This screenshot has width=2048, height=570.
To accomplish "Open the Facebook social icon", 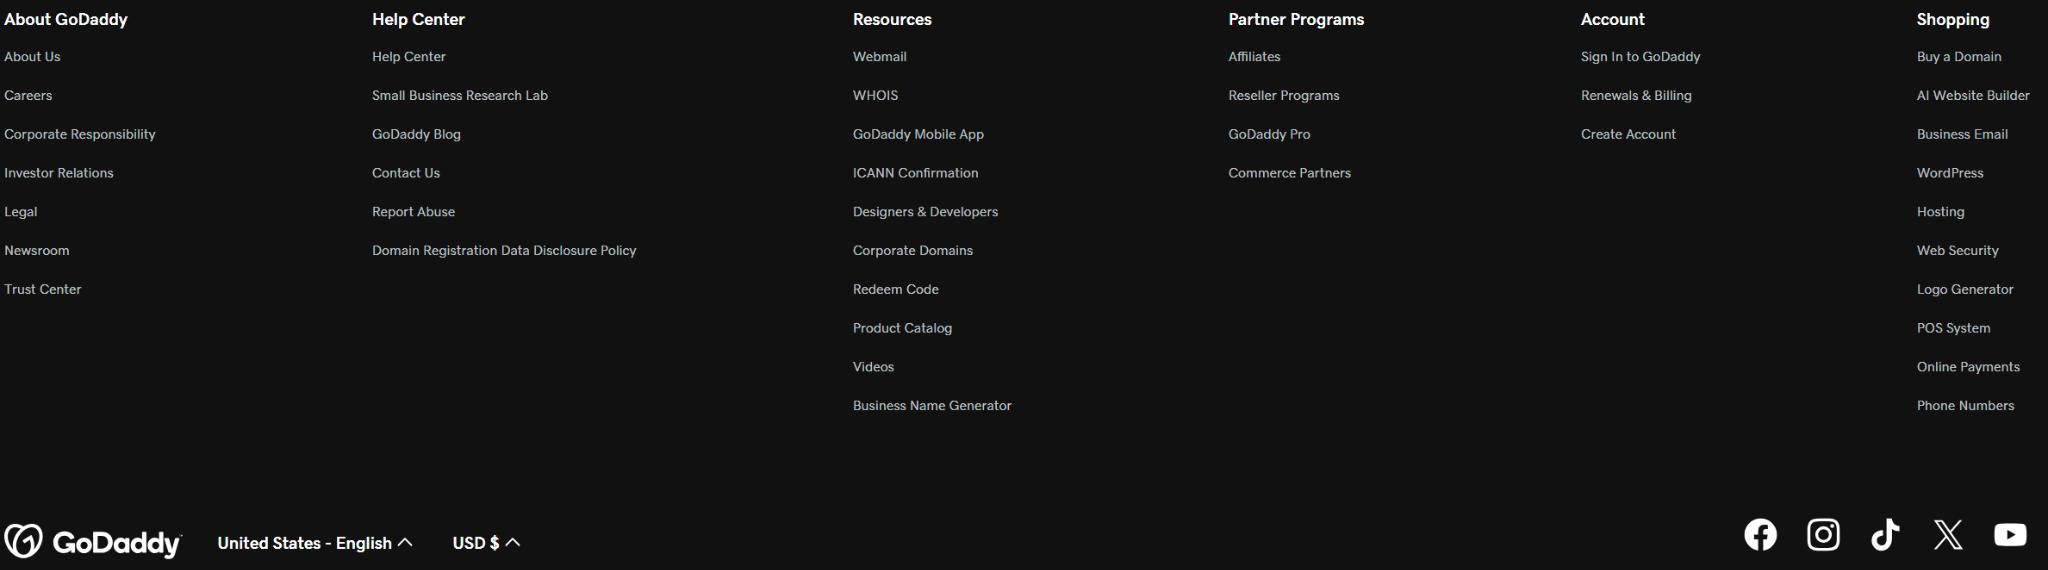I will pos(1760,535).
